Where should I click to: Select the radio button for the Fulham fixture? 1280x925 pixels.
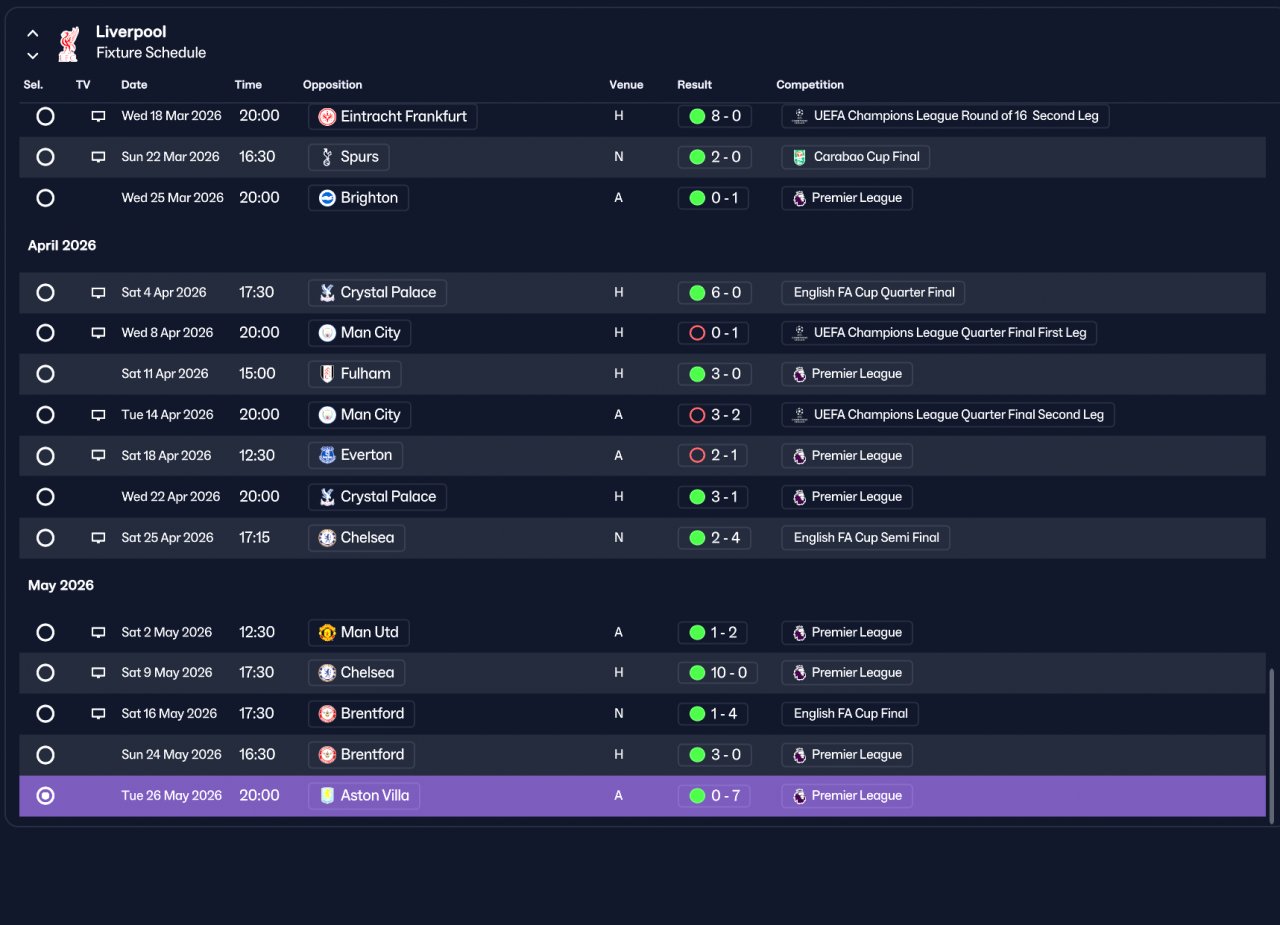click(x=45, y=374)
